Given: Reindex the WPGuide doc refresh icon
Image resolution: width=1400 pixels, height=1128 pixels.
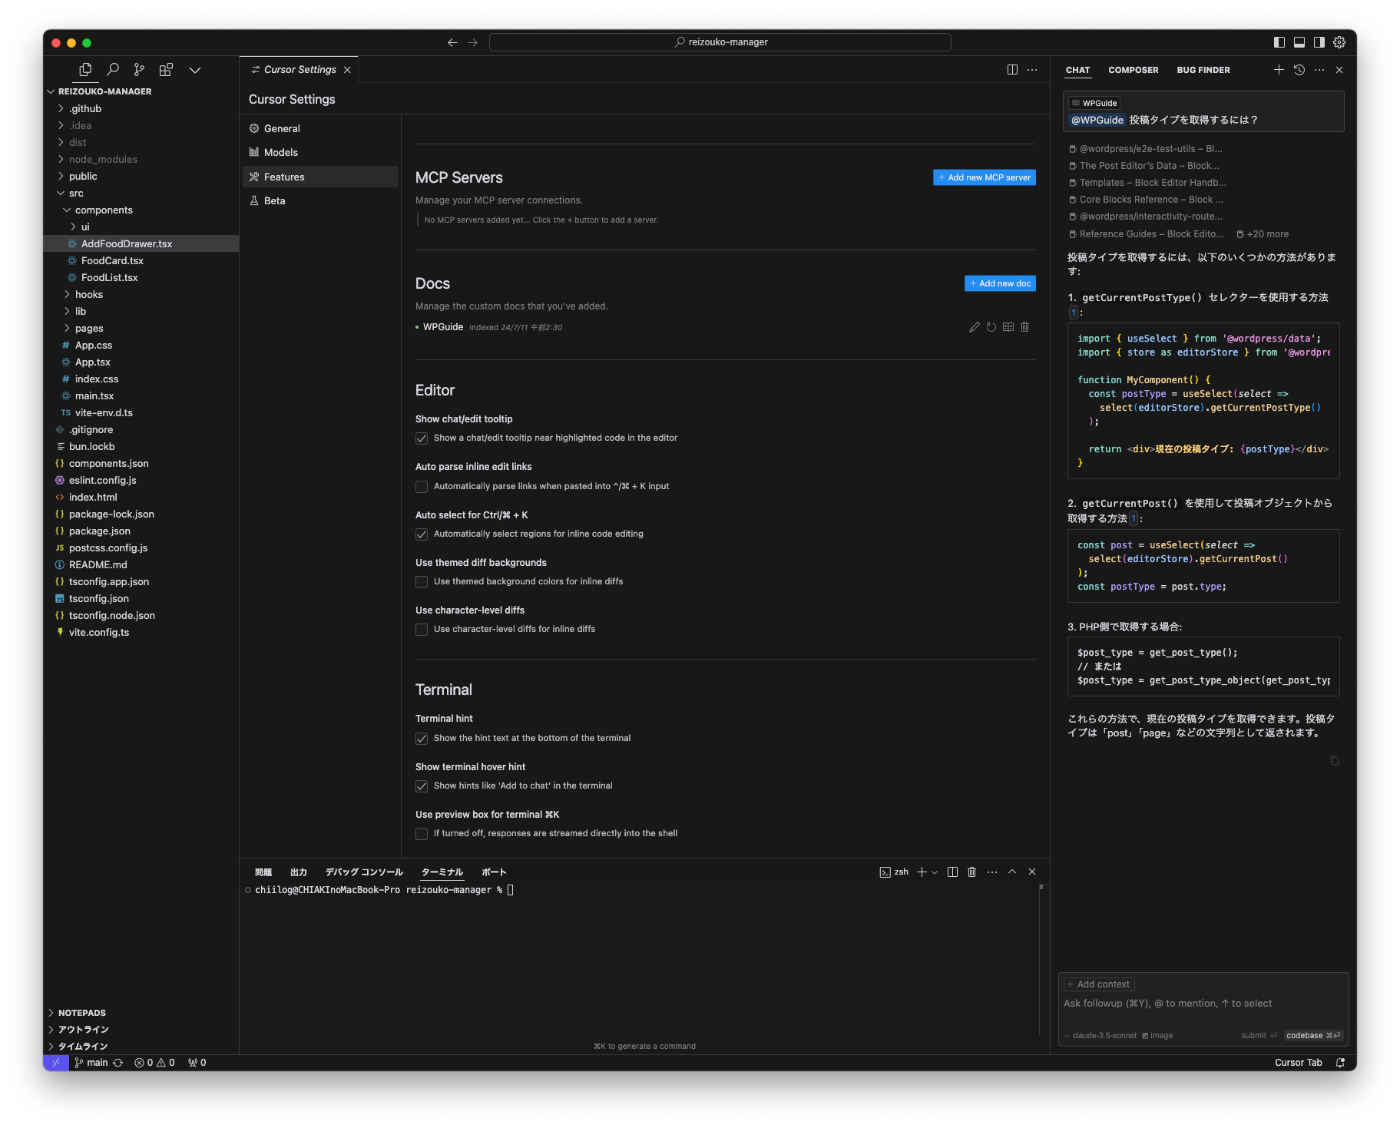Looking at the screenshot, I should (x=991, y=327).
